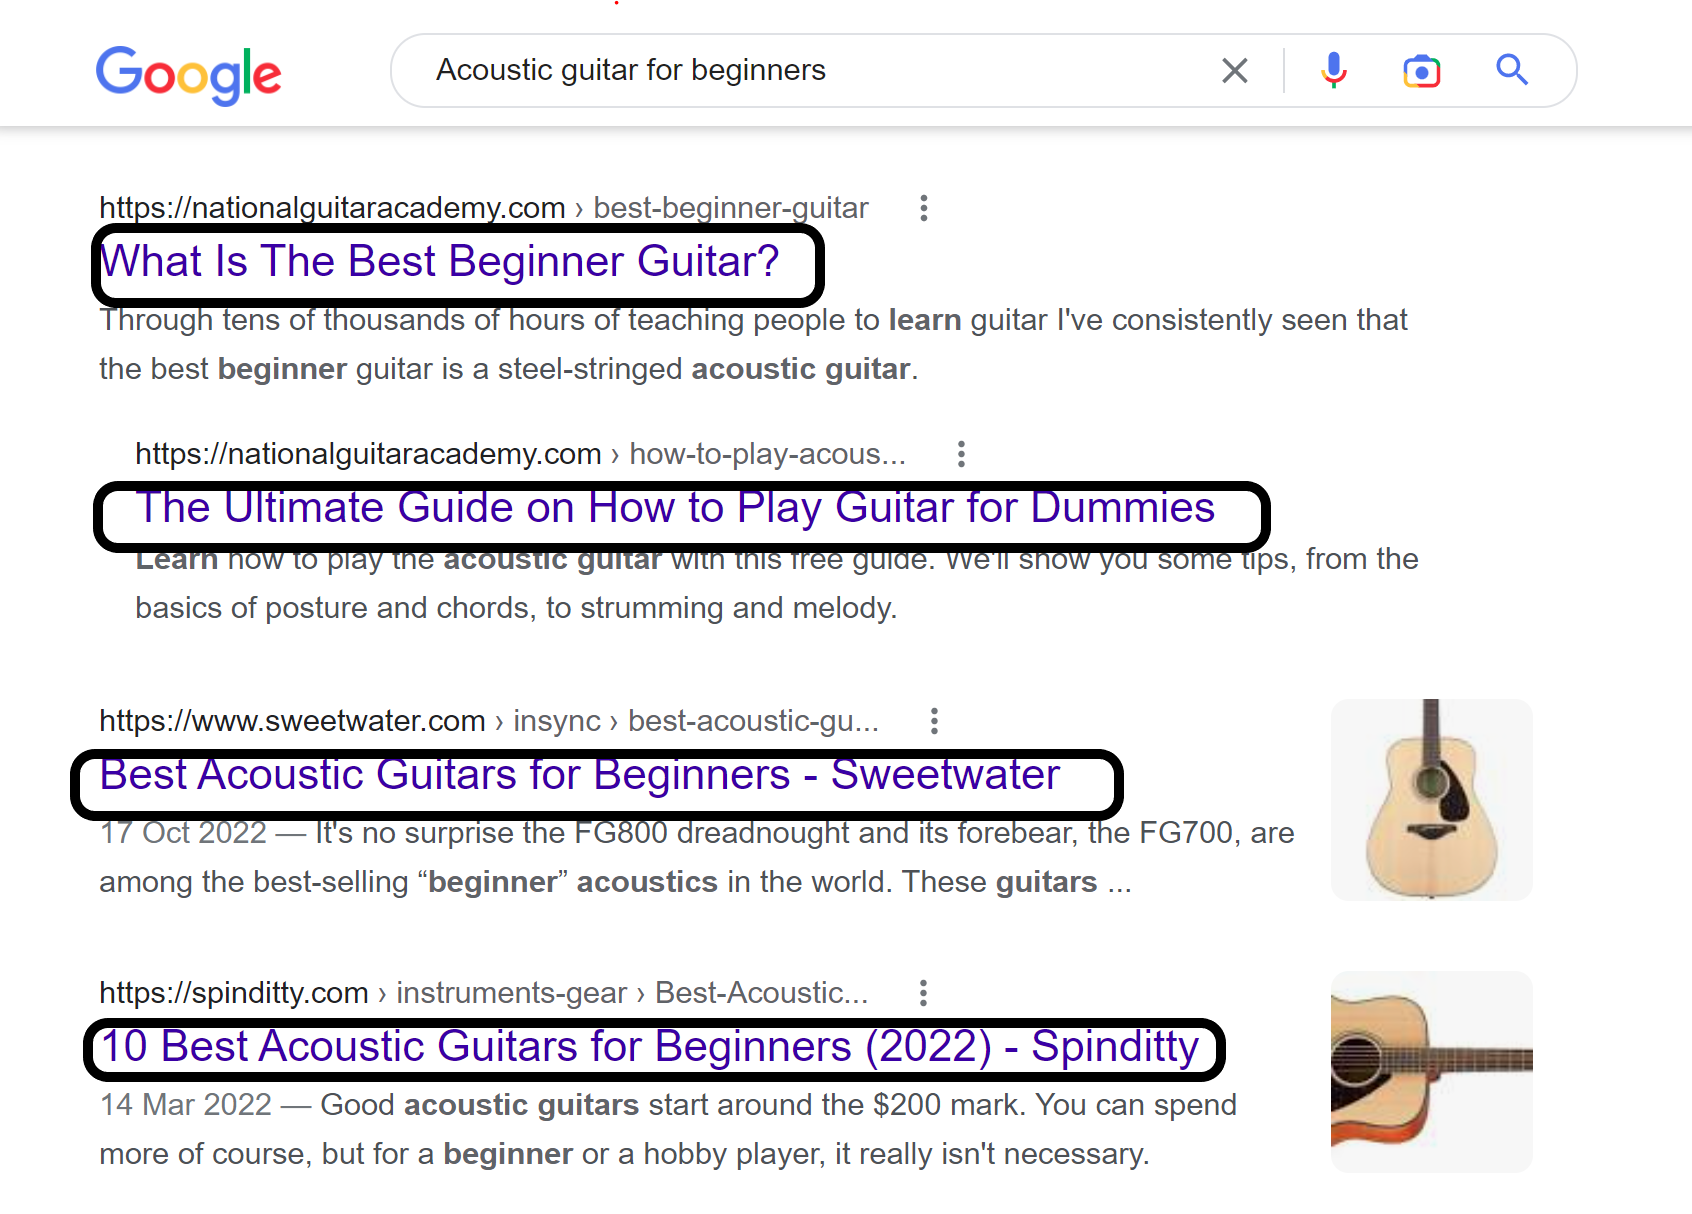This screenshot has width=1692, height=1214.
Task: Clear the search box with X
Action: click(x=1235, y=71)
